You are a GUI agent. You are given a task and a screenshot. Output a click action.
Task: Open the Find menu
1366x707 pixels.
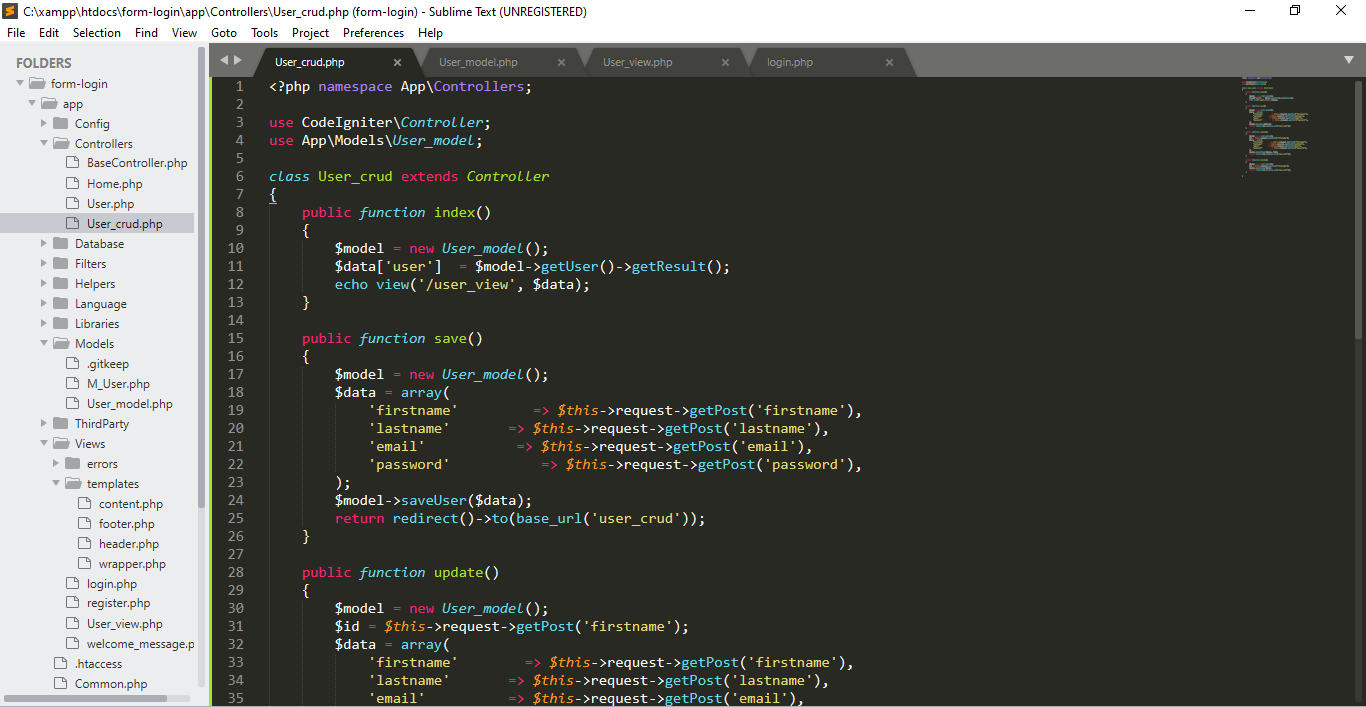(146, 33)
